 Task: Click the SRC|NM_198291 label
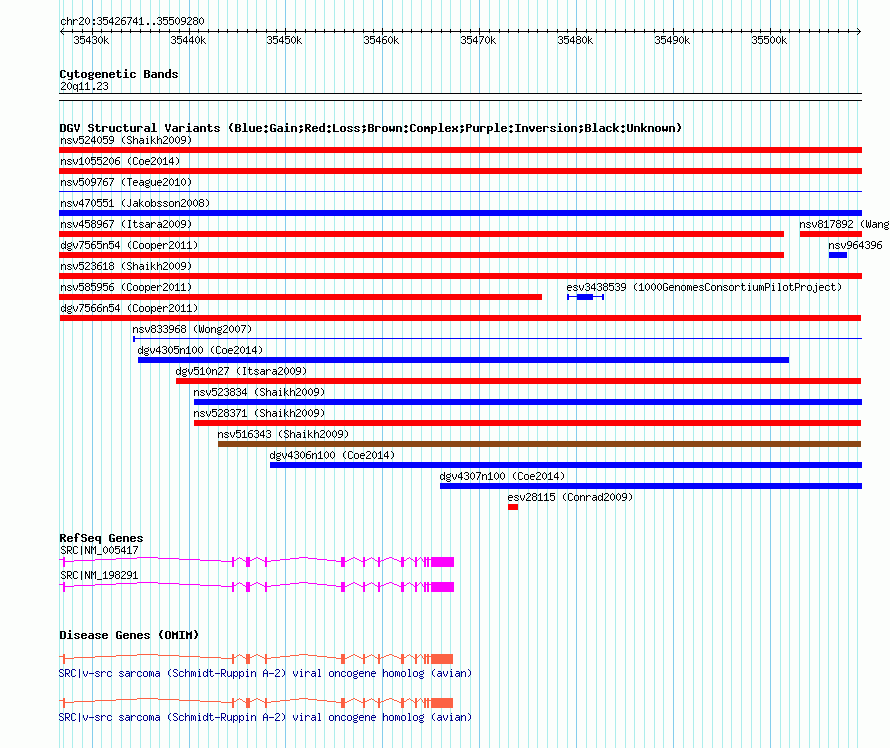coord(99,575)
